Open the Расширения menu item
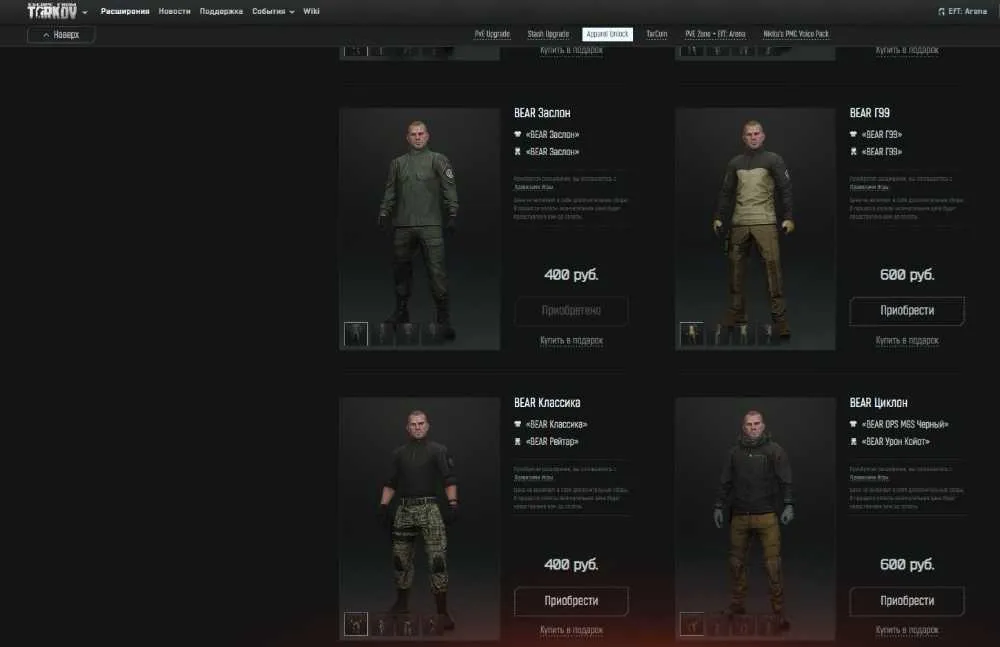Image resolution: width=1000 pixels, height=647 pixels. (x=125, y=11)
